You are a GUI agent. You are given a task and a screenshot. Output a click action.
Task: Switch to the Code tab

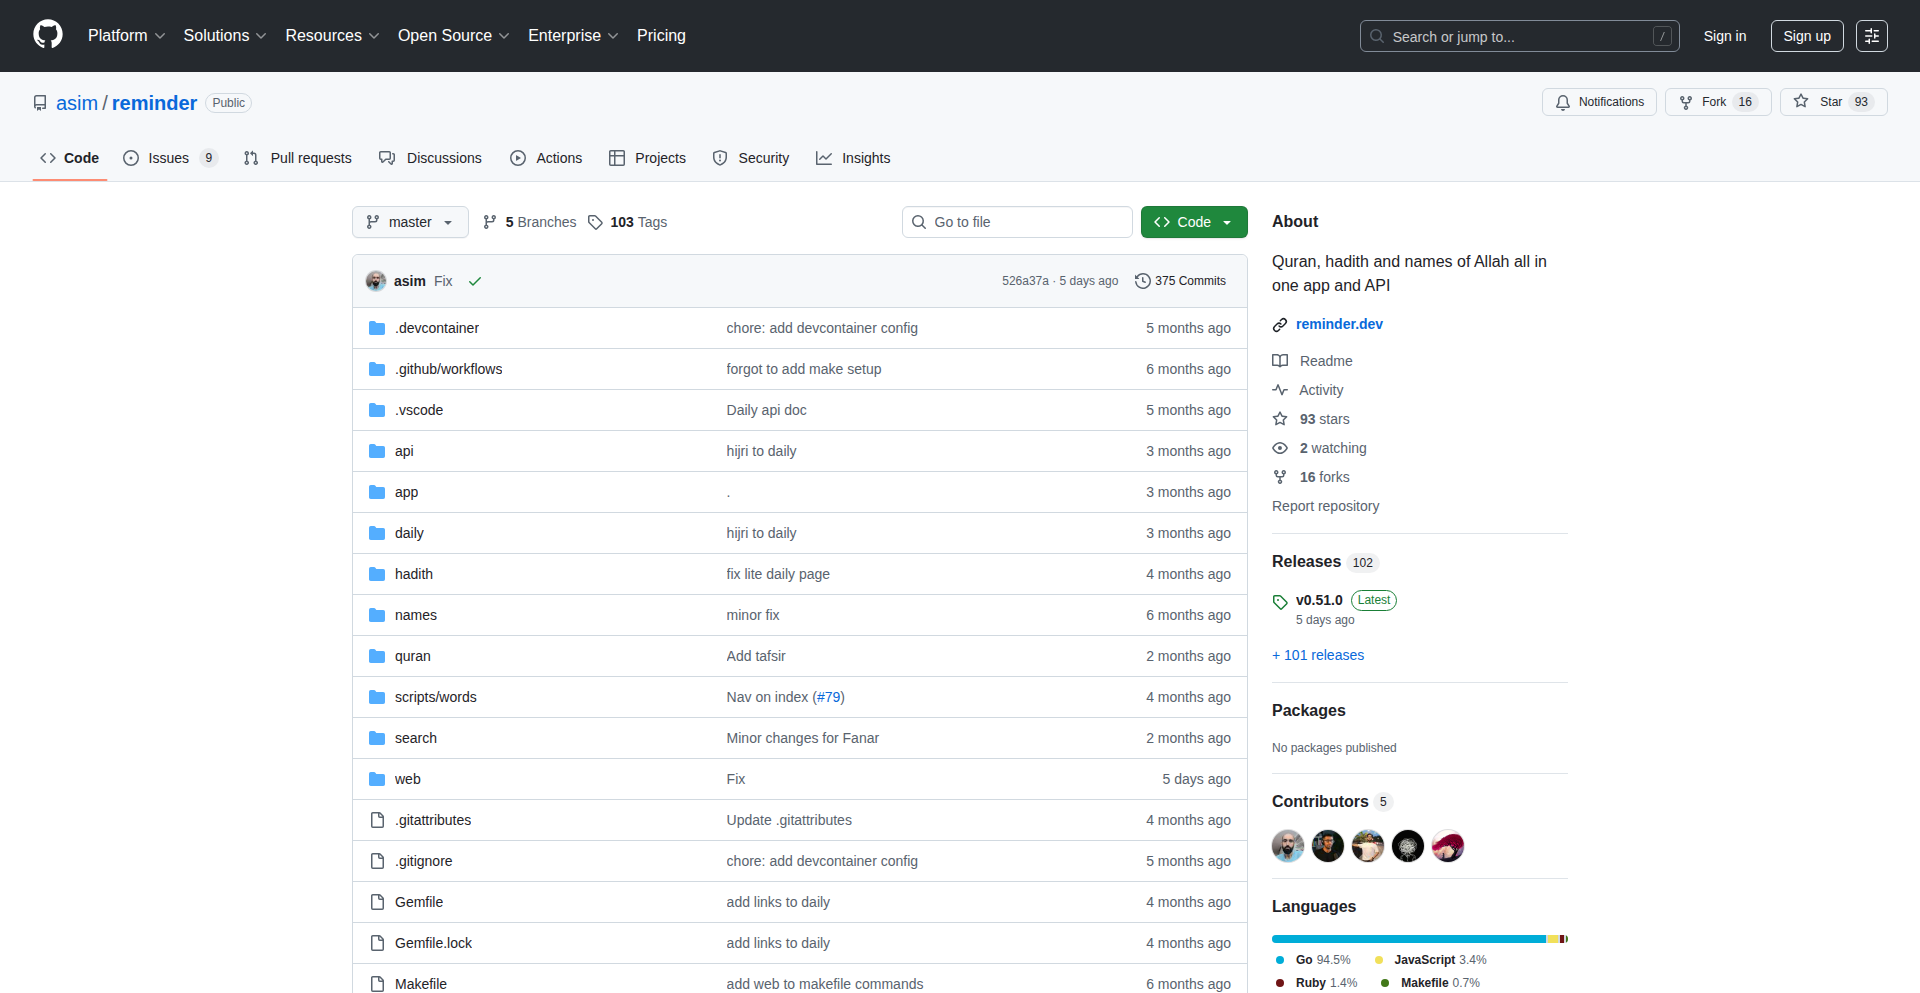coord(70,158)
